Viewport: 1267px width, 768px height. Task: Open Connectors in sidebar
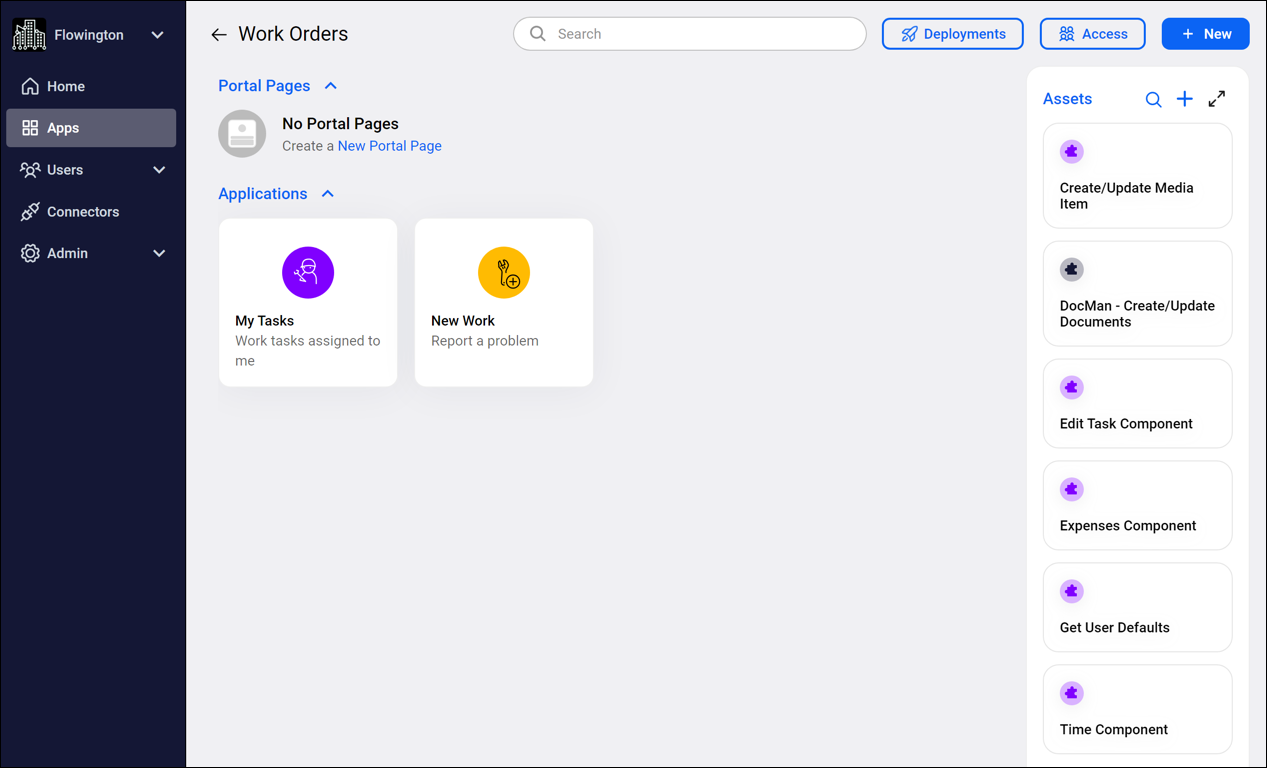point(91,212)
